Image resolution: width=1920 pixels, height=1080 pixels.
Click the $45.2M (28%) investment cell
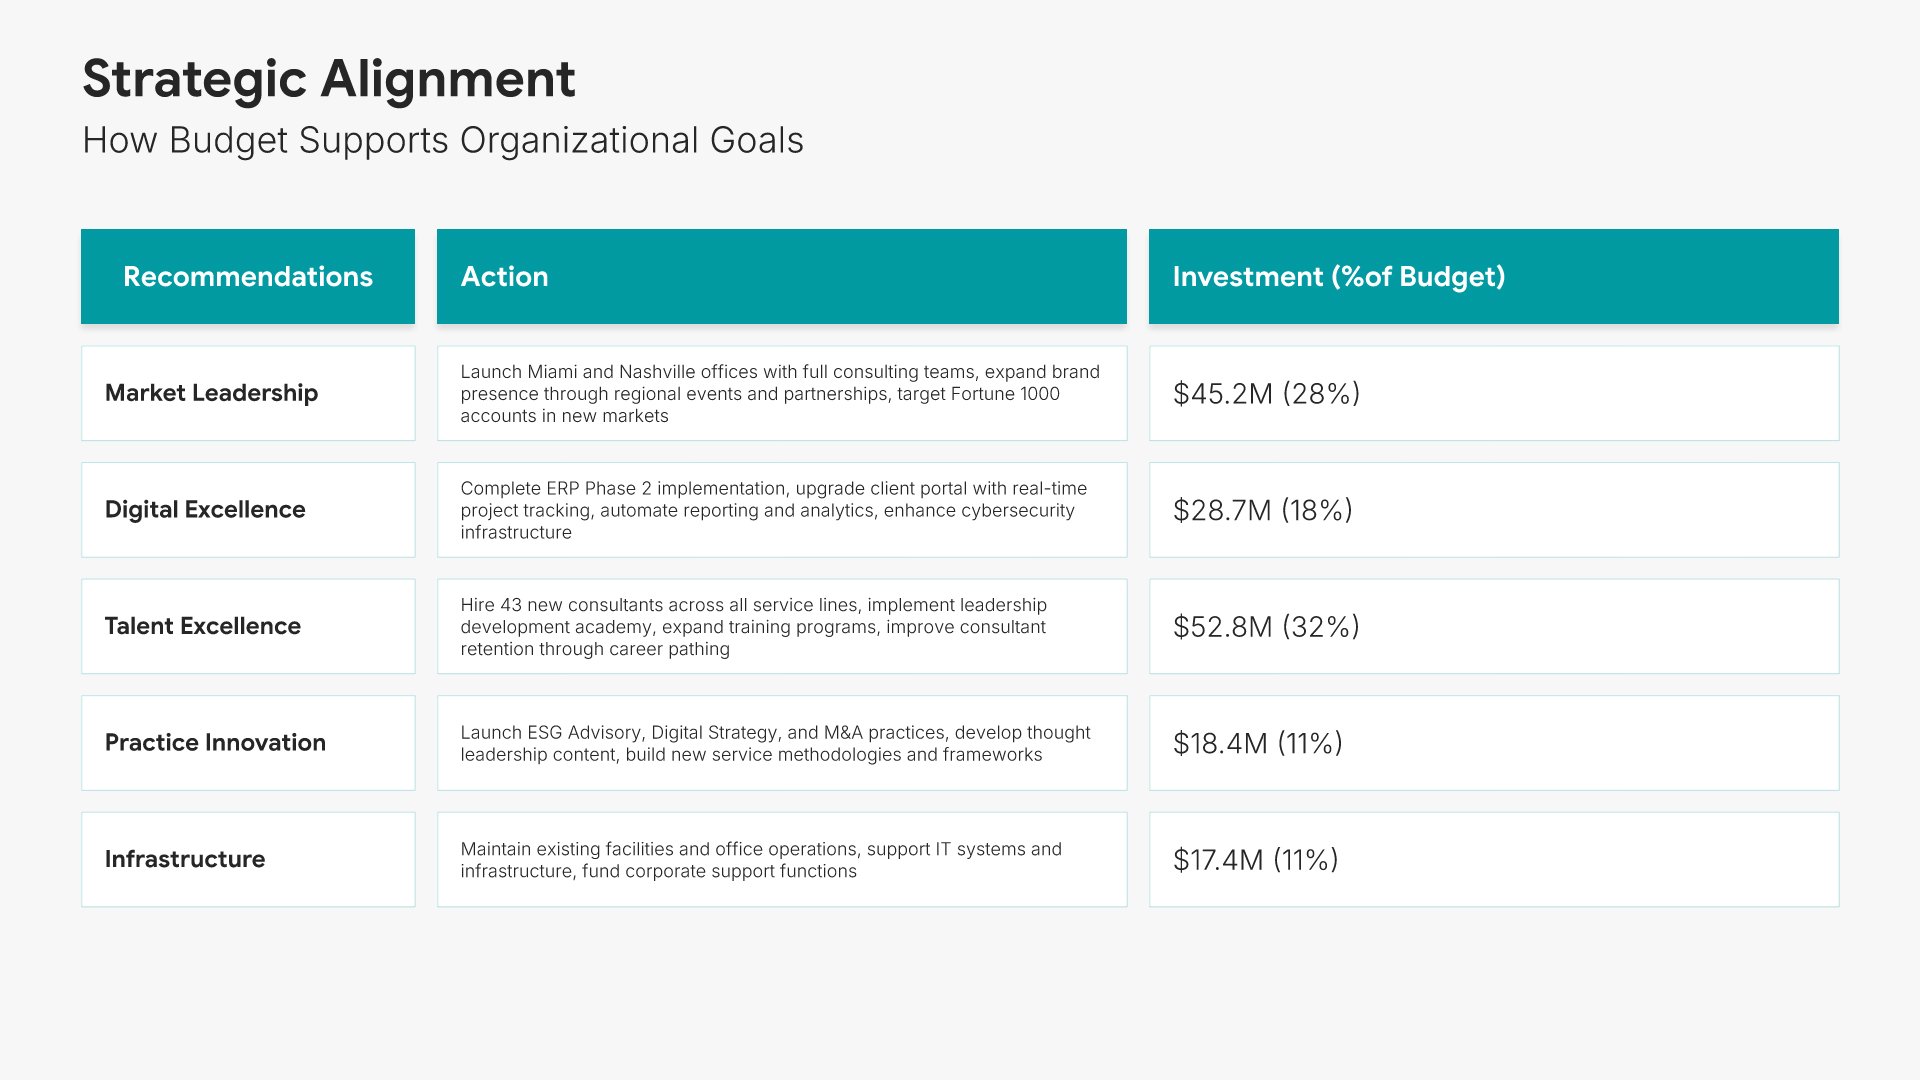(1266, 394)
